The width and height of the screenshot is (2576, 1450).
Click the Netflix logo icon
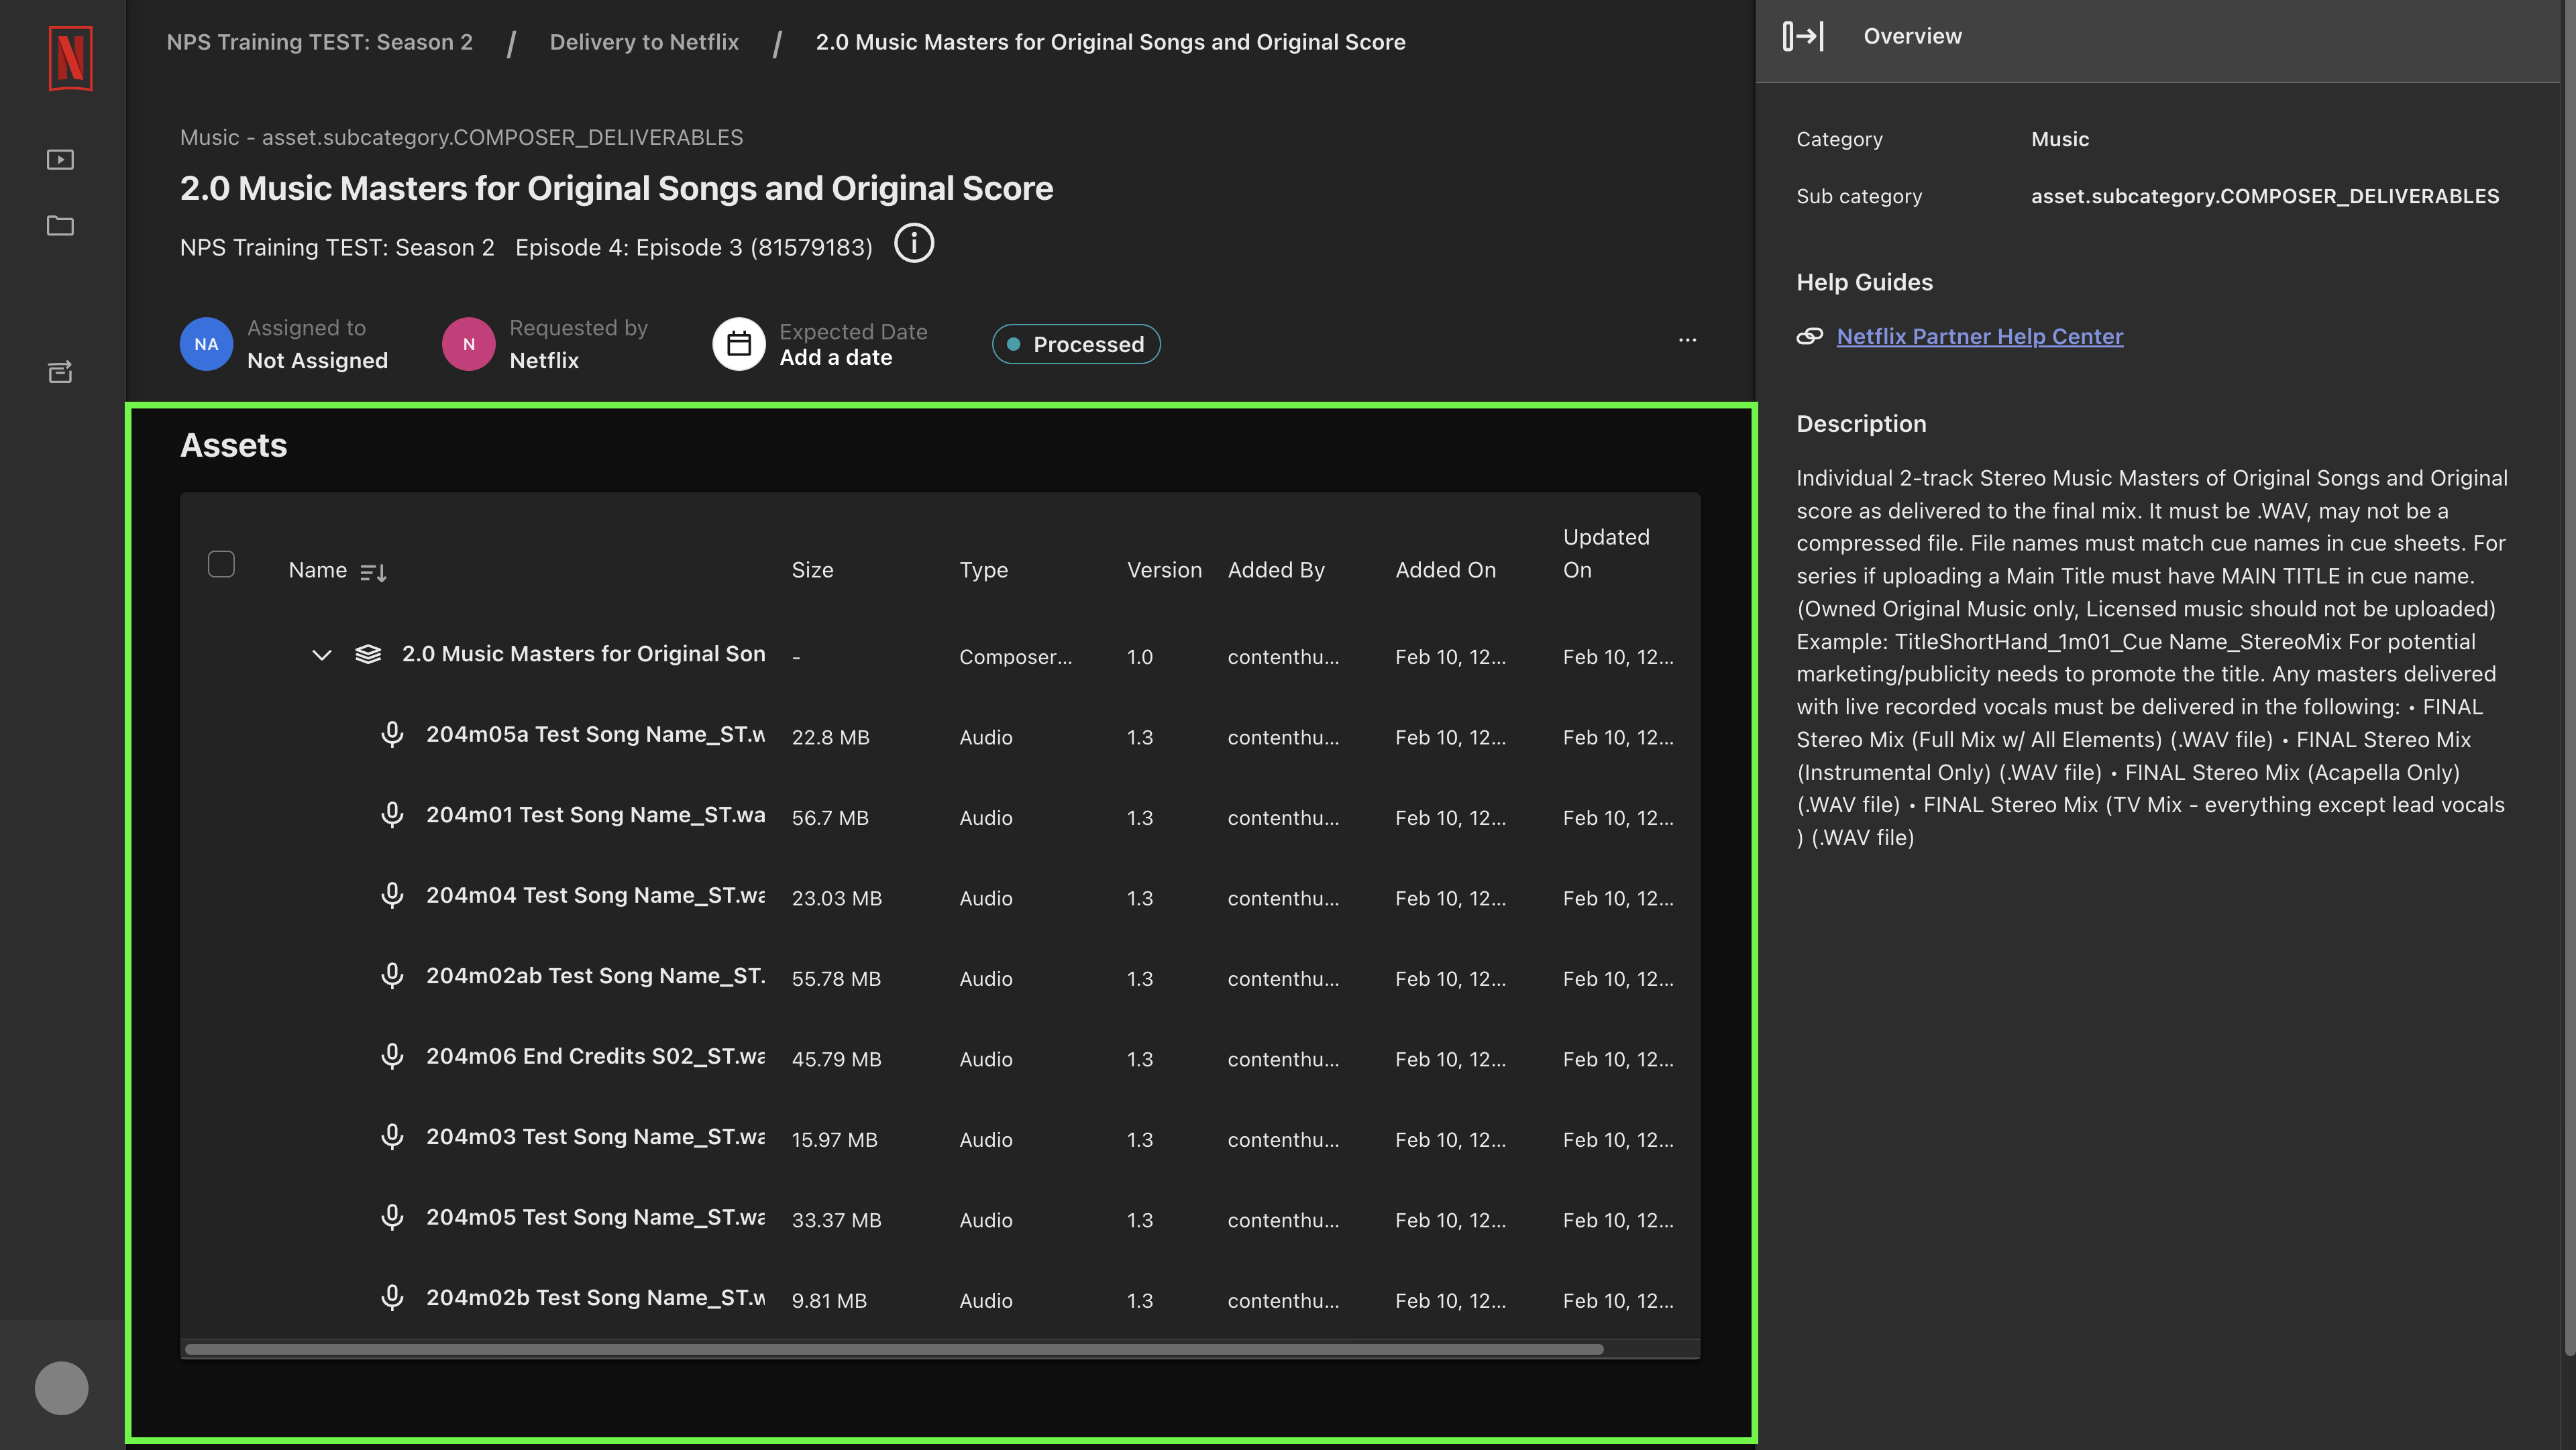click(x=70, y=58)
